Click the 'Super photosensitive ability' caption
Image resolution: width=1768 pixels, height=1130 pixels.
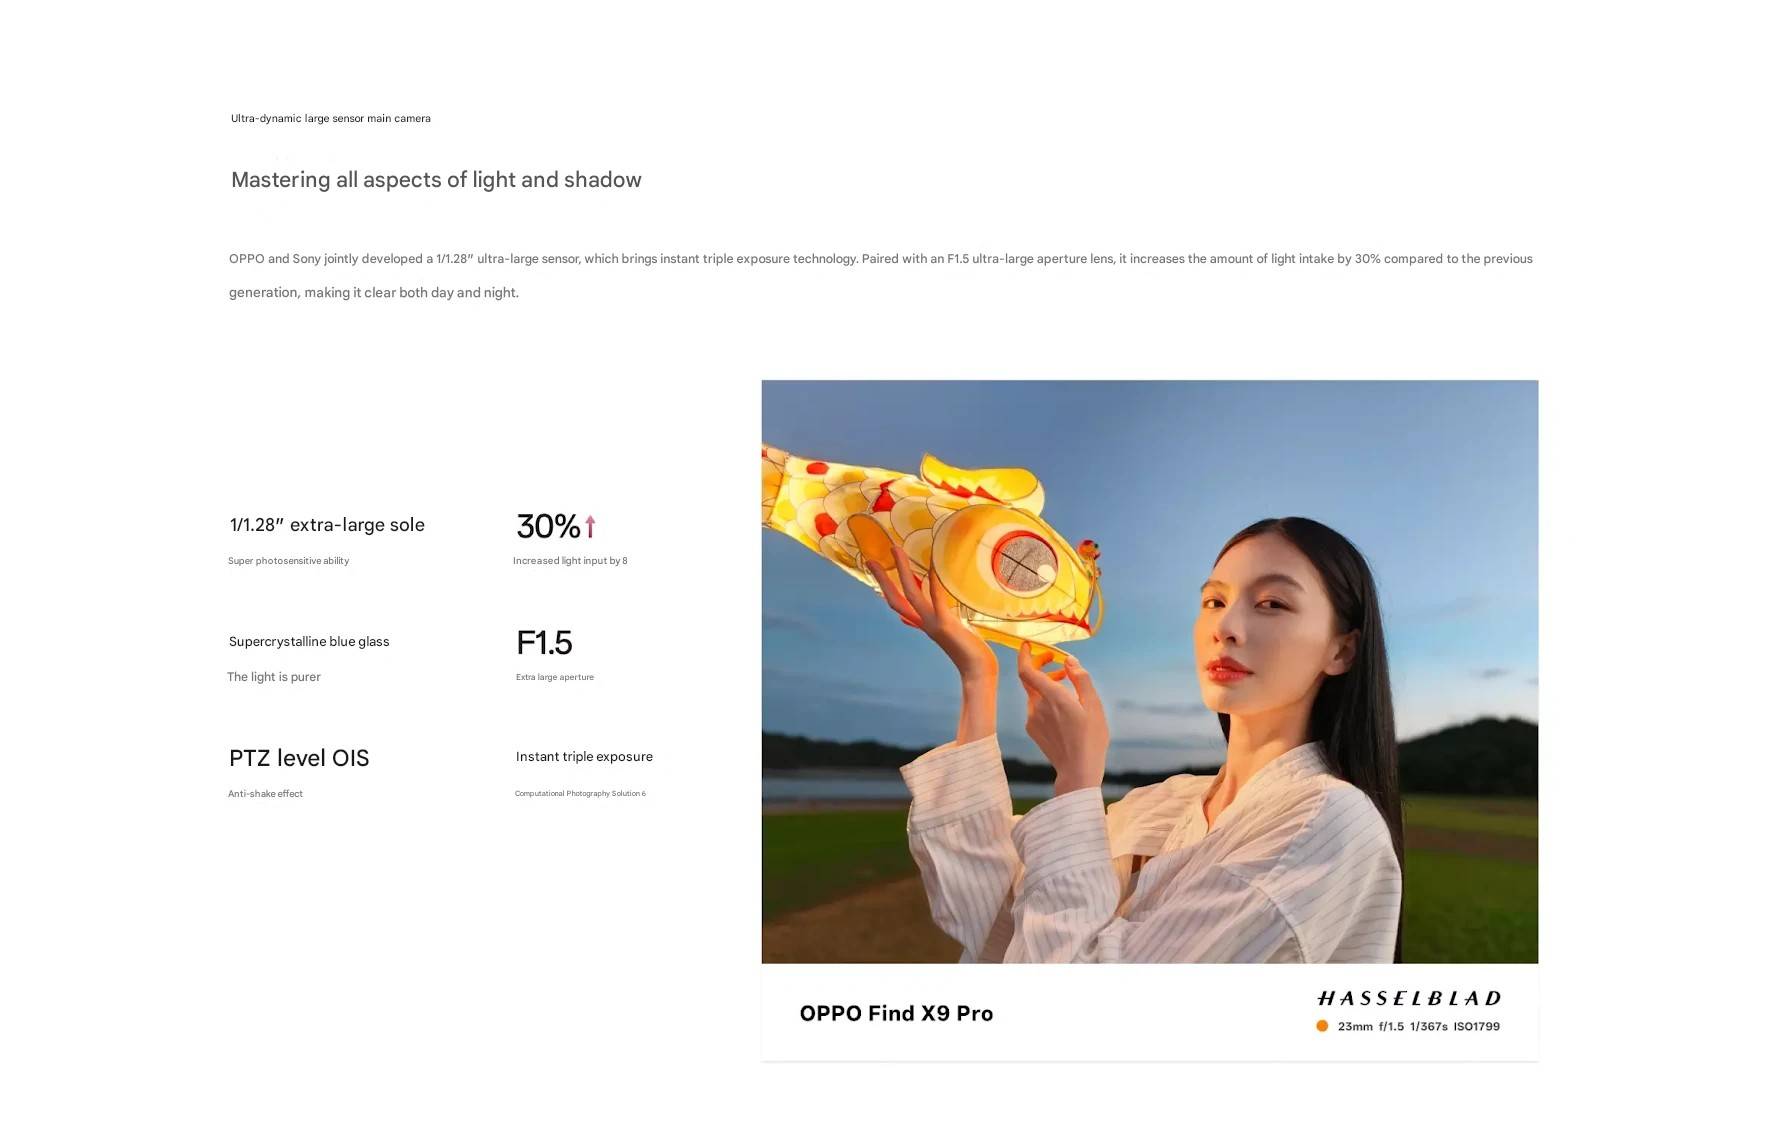(x=288, y=561)
